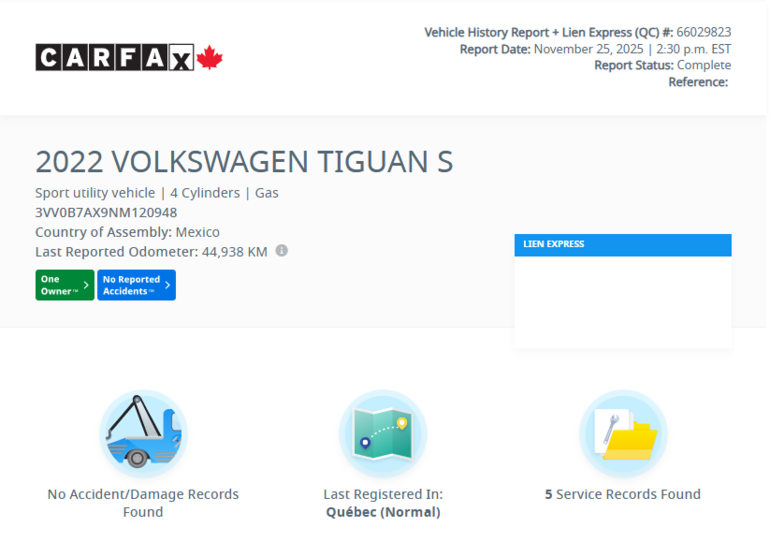Open the 5 Service Records Found label

[x=622, y=494]
